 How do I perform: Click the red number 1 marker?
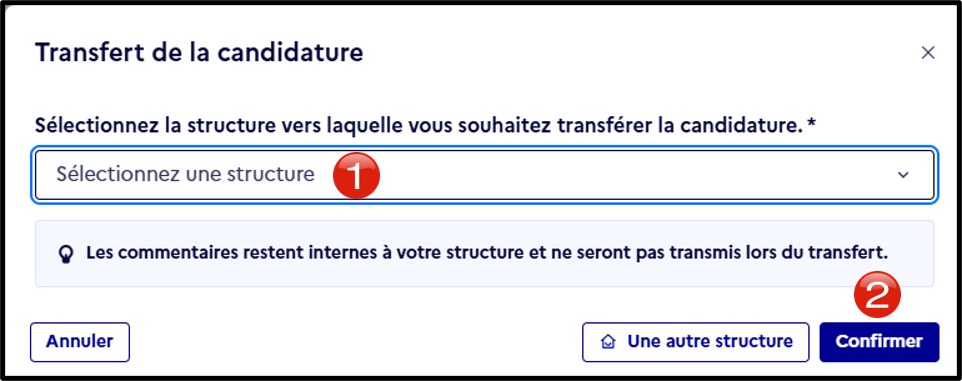pos(356,175)
